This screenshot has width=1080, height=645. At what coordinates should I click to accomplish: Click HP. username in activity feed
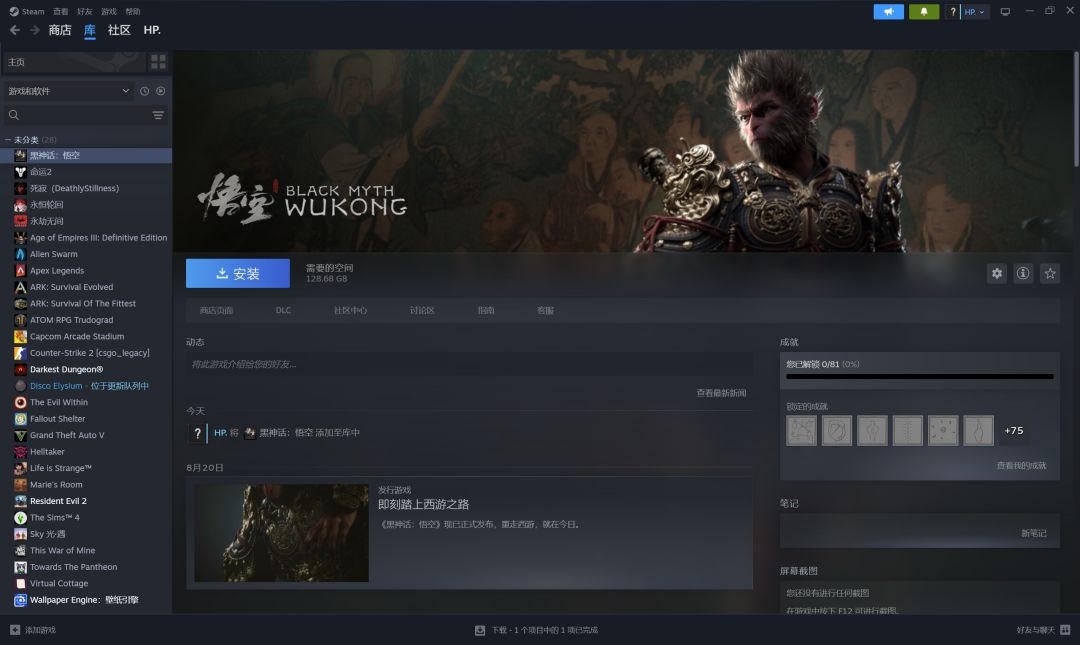coord(220,433)
